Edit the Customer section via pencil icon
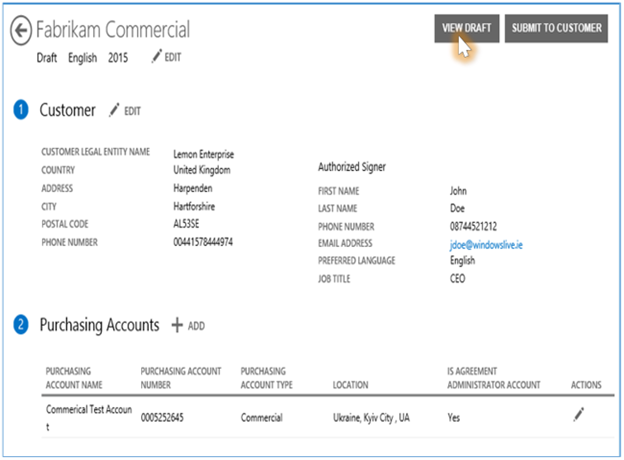 point(125,110)
